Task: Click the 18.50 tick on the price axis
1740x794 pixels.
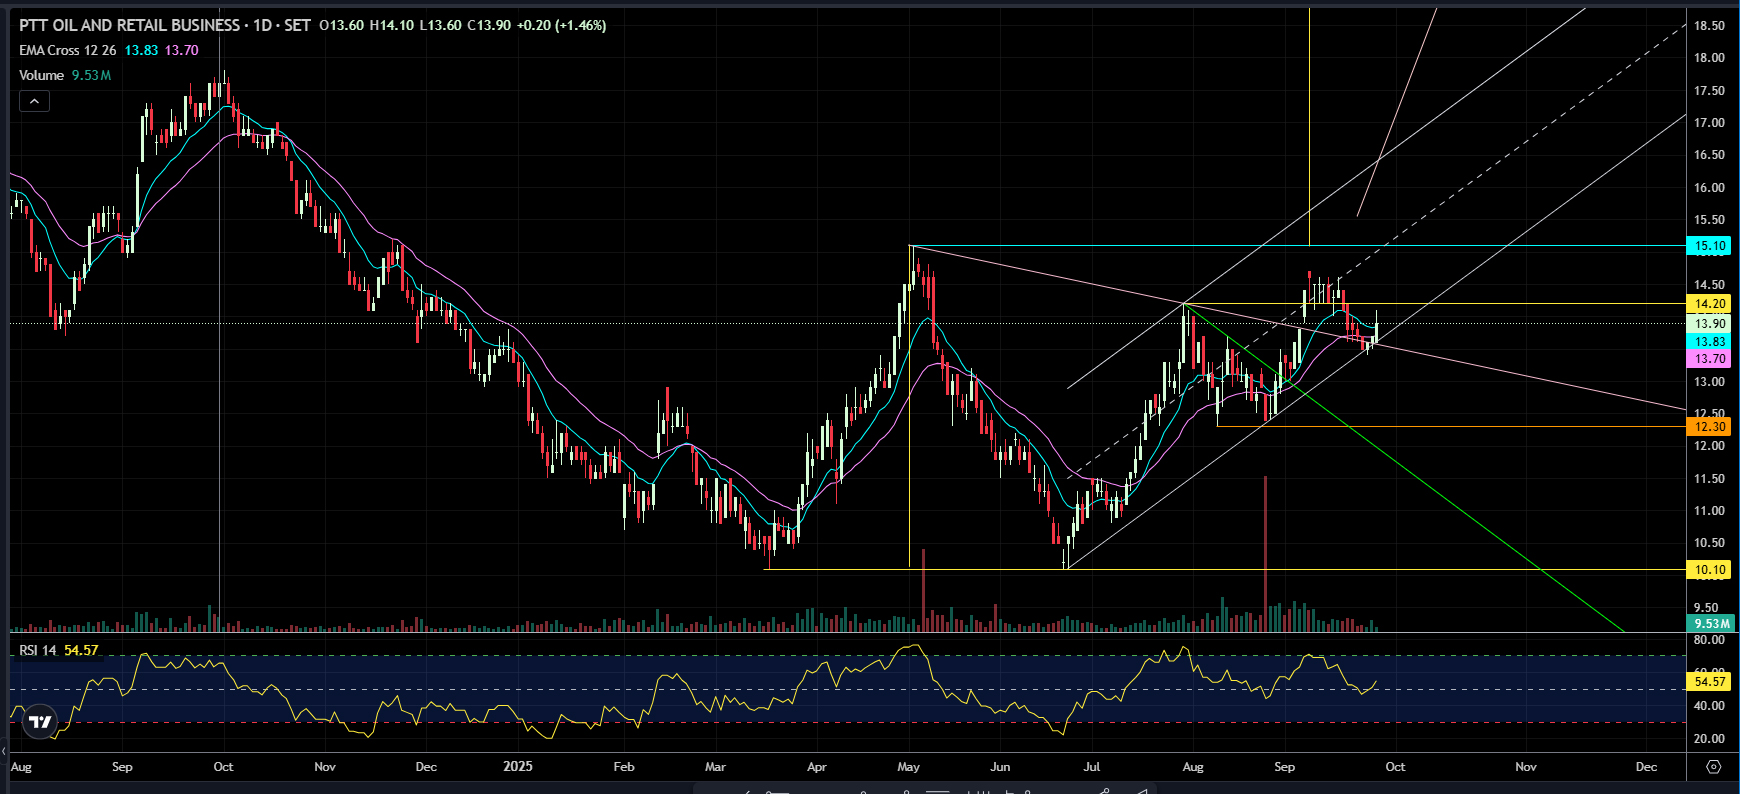Action: tap(1709, 25)
